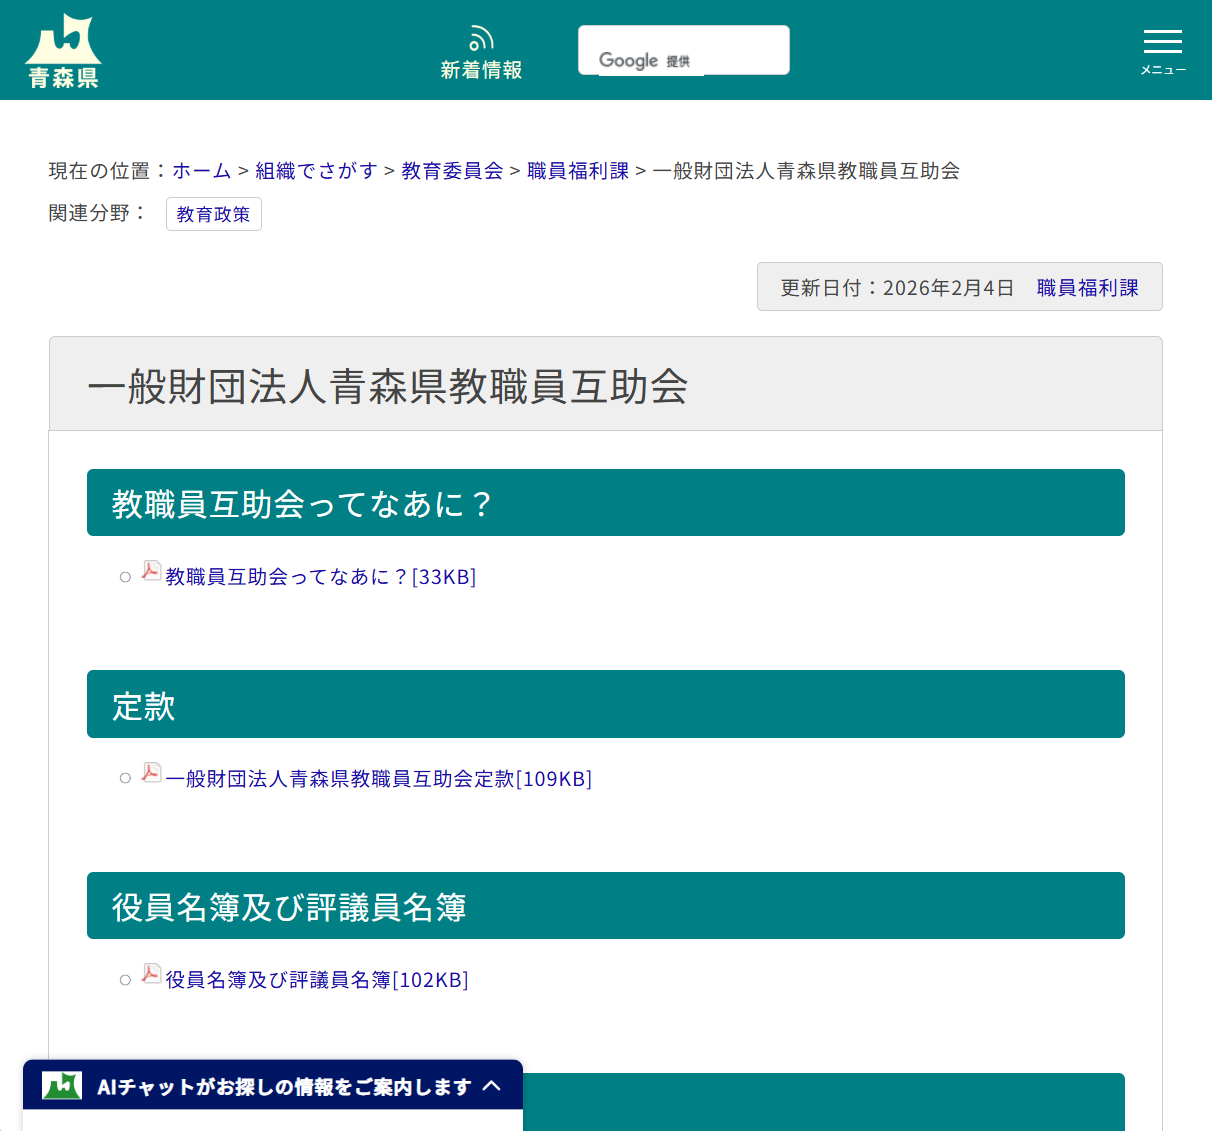Click the 教育政策 category tag
Viewport: 1212px width, 1131px height.
[x=213, y=213]
